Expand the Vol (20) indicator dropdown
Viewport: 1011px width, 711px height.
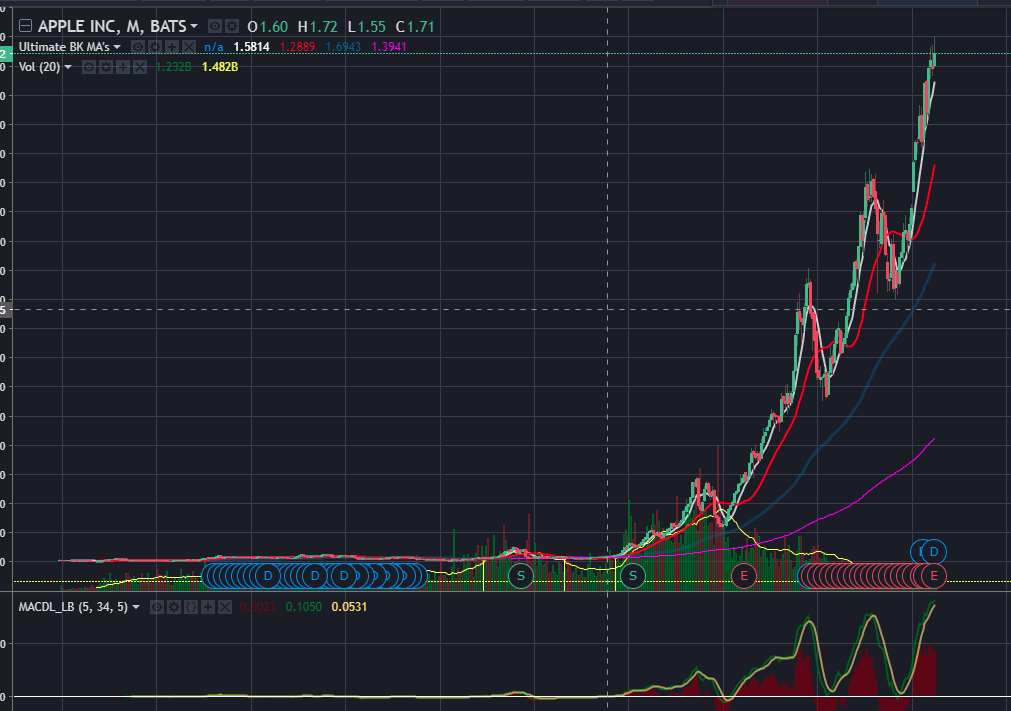[68, 67]
